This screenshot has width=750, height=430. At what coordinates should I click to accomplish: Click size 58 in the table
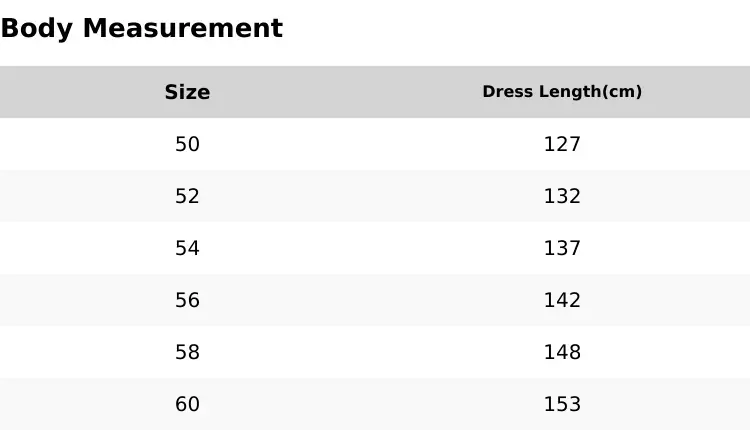(x=187, y=353)
